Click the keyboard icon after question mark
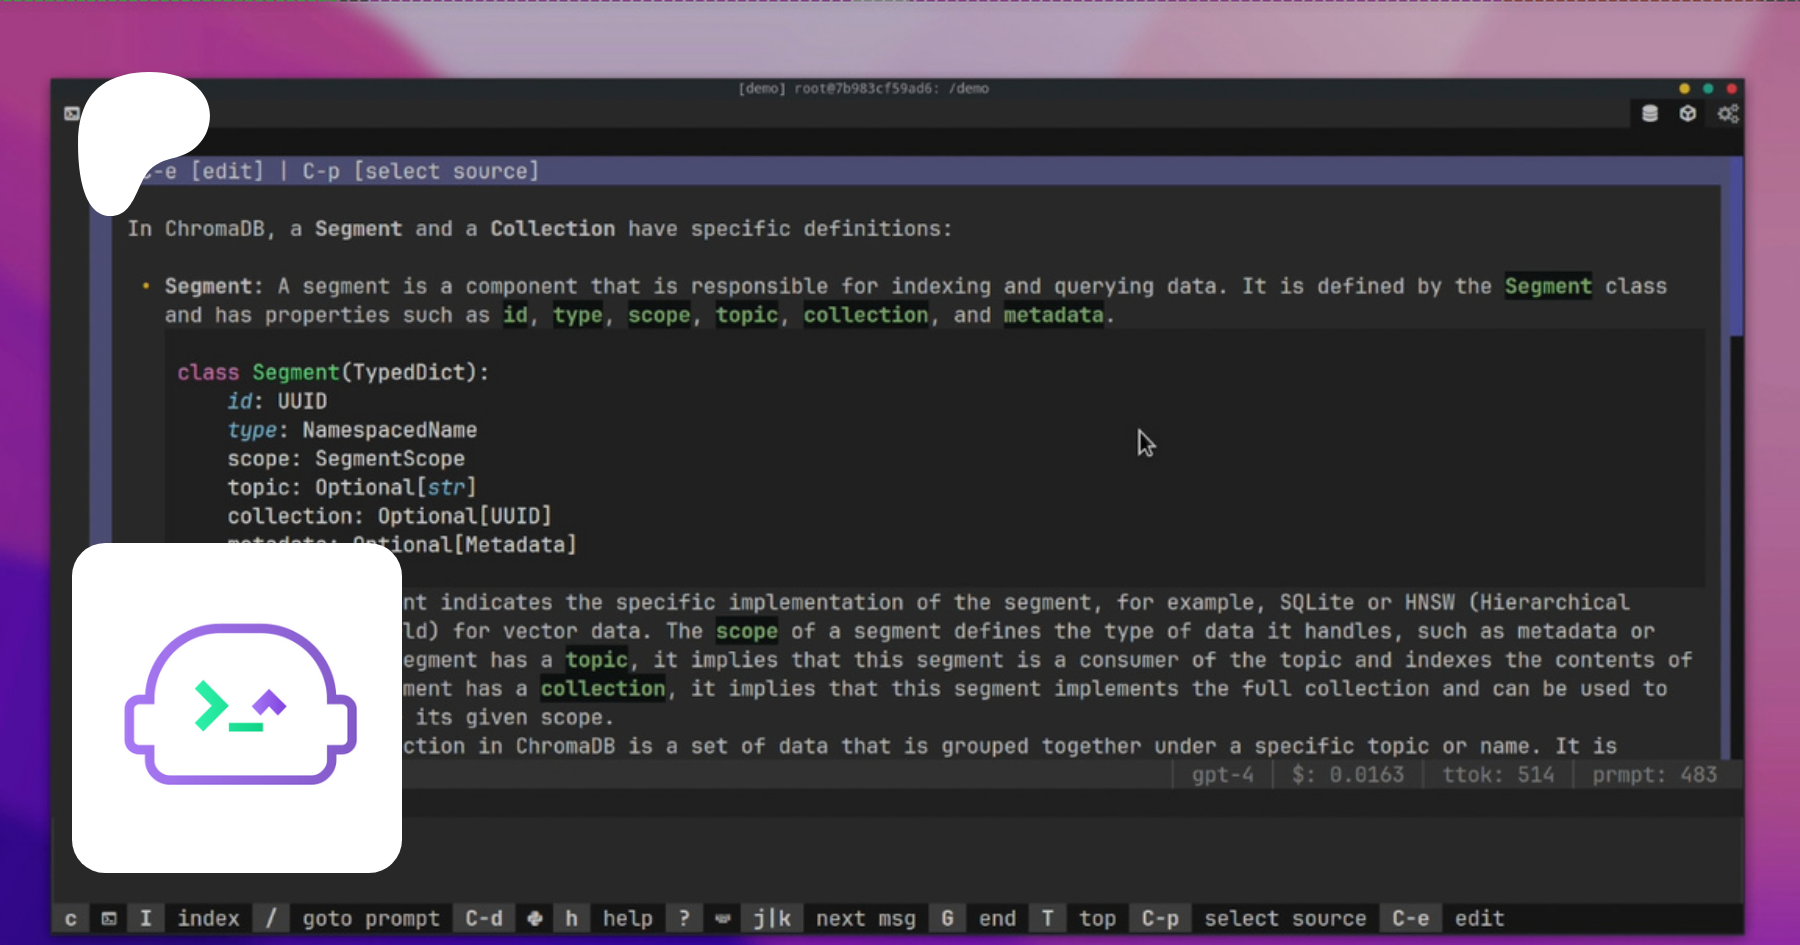The width and height of the screenshot is (1800, 945). (722, 918)
